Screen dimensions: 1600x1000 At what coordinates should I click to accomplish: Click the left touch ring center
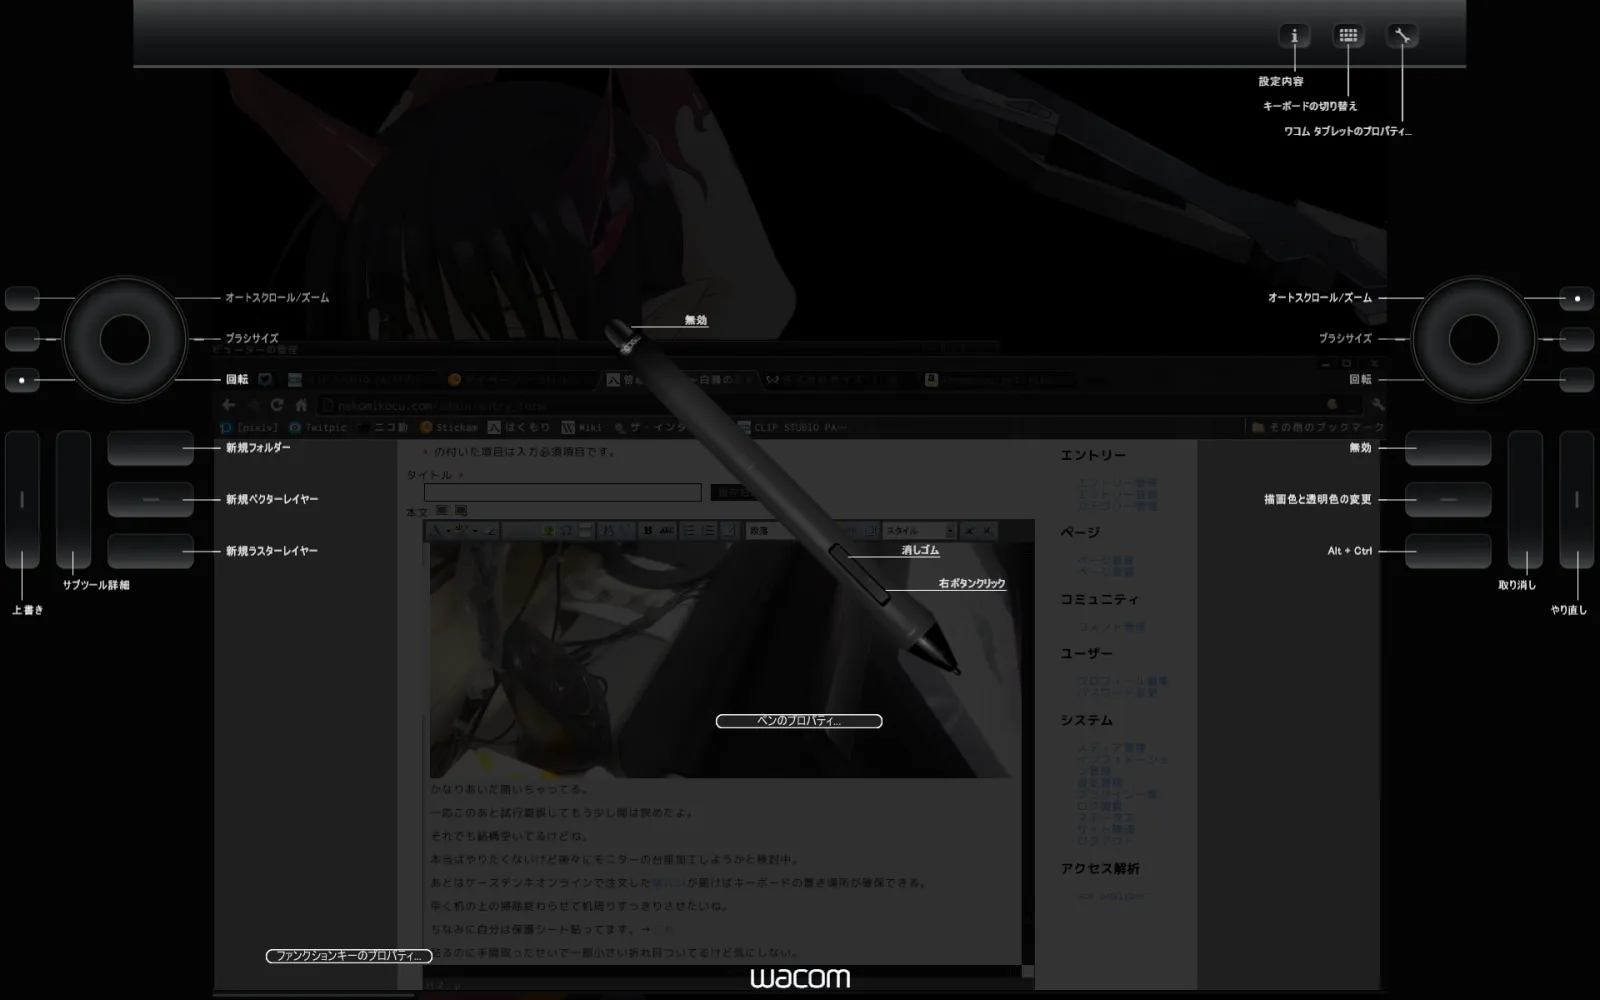pyautogui.click(x=124, y=339)
